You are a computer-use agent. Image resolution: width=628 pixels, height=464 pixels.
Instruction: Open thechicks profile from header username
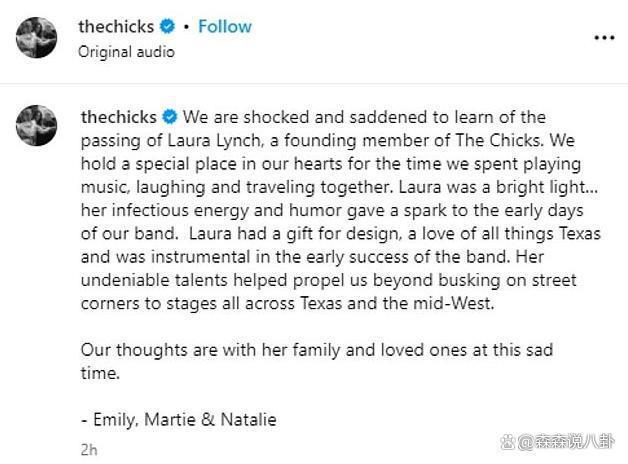[116, 28]
